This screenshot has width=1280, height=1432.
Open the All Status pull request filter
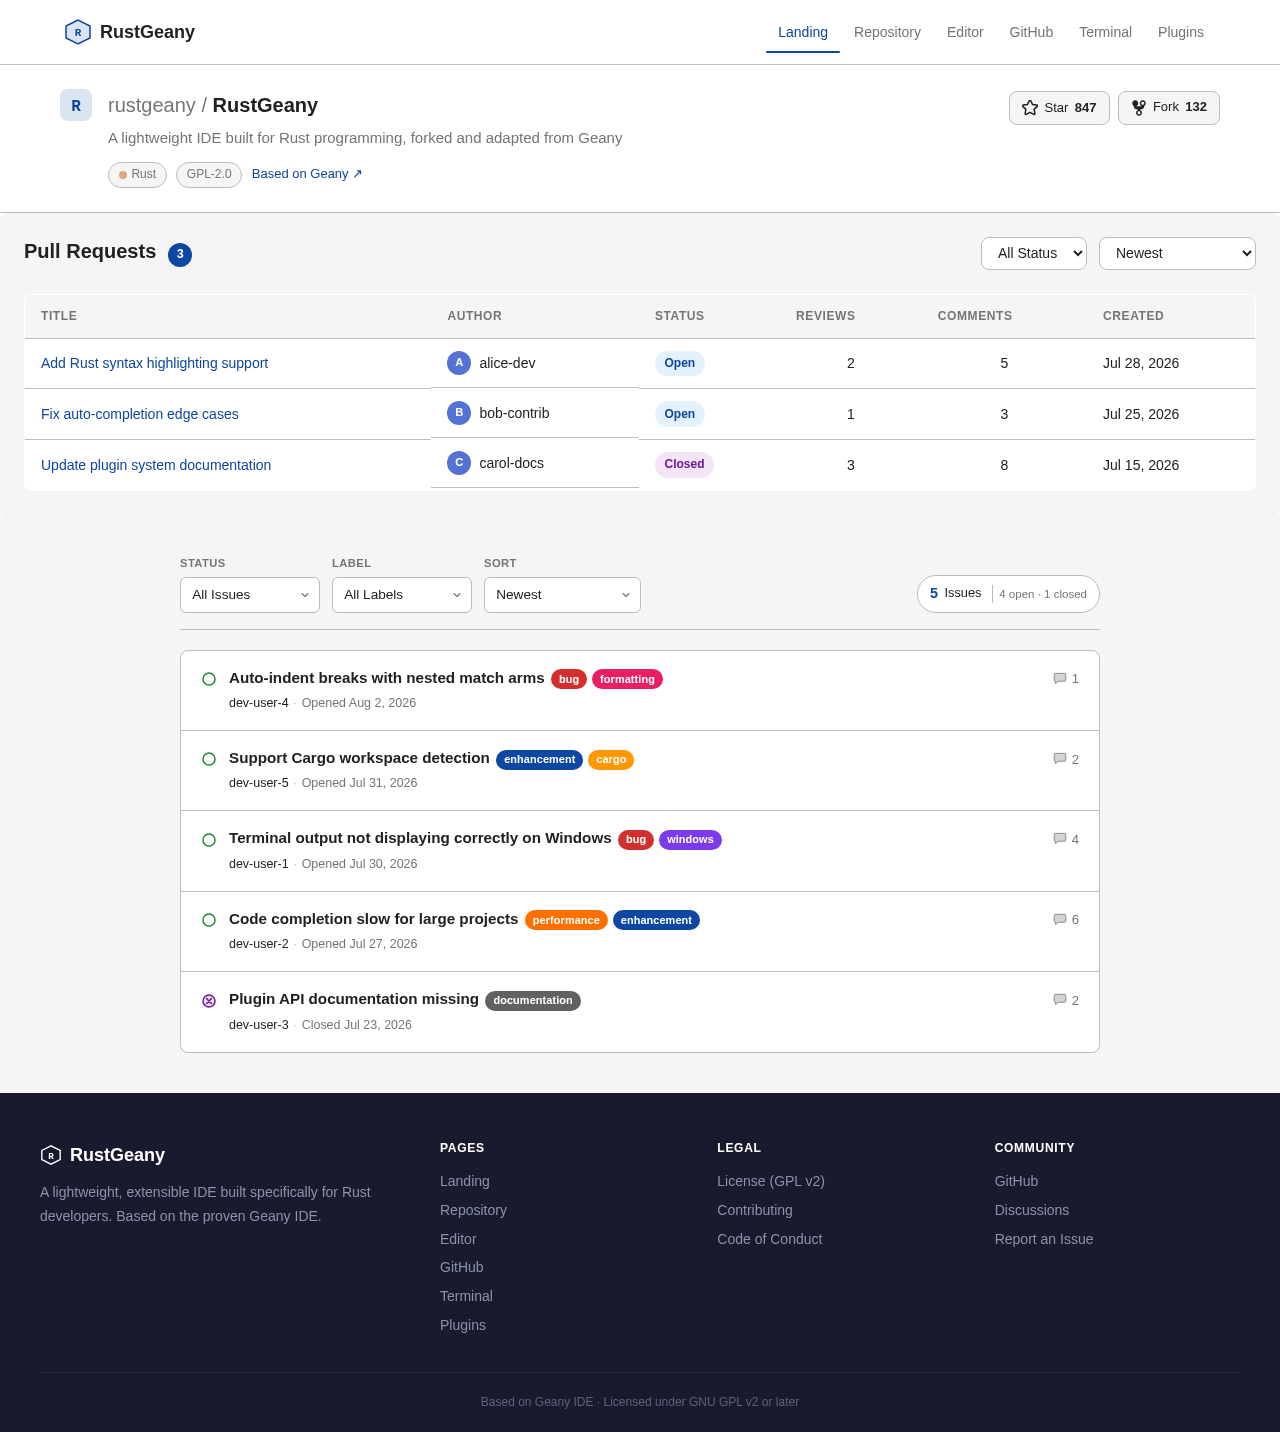click(x=1034, y=253)
